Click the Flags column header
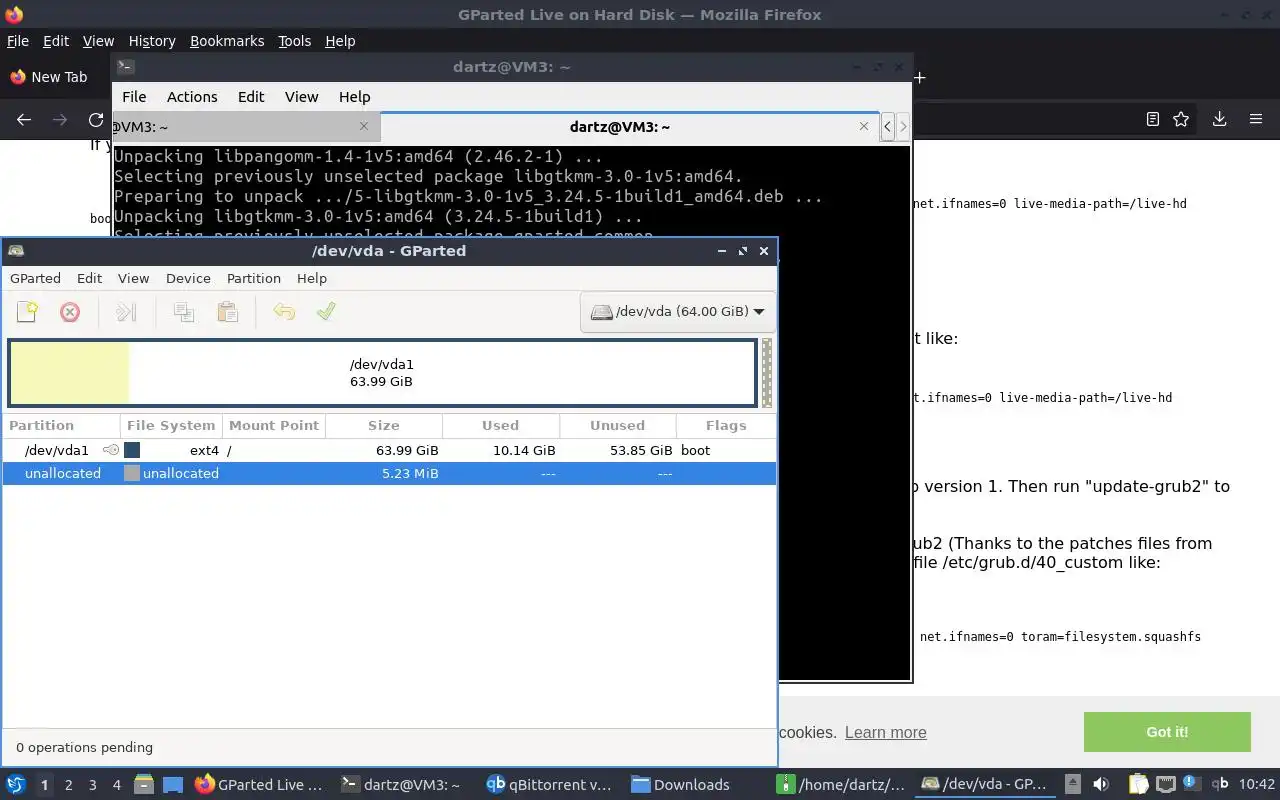This screenshot has width=1280, height=800. pyautogui.click(x=726, y=426)
